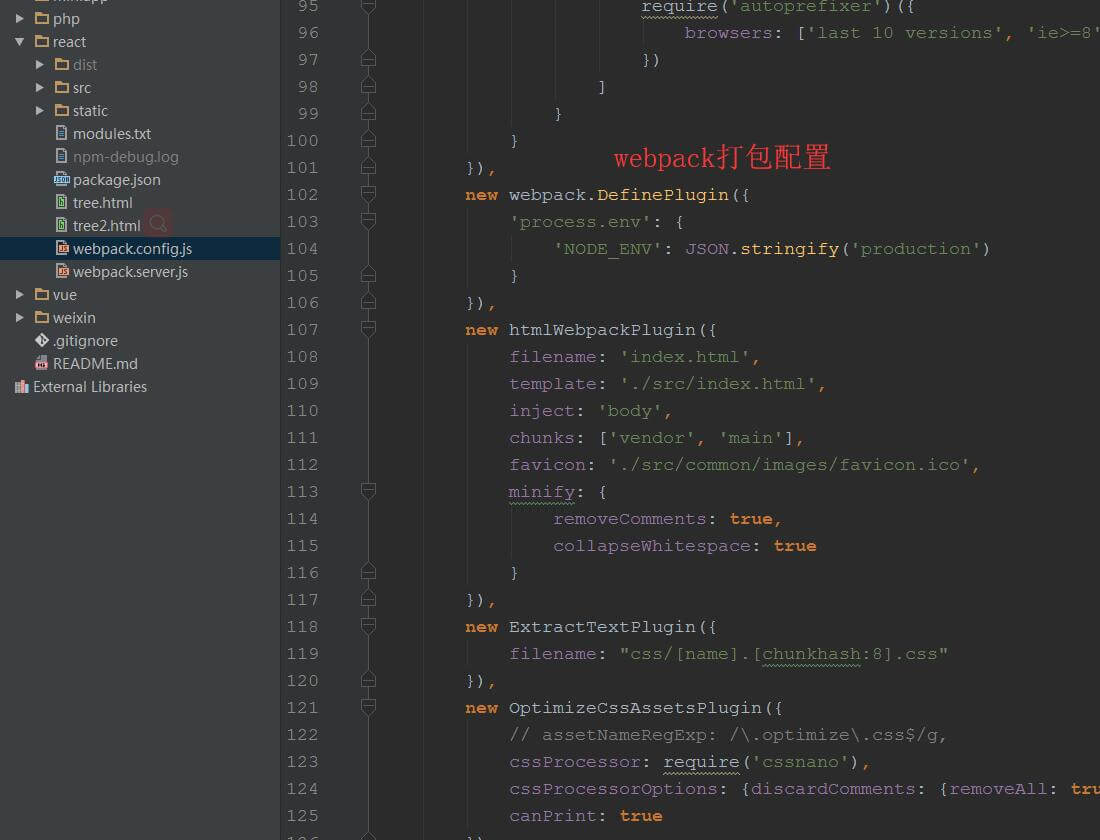Screen dimensions: 1100x840
Task: Click the magnifier icon beside tree2.html
Action: click(158, 224)
